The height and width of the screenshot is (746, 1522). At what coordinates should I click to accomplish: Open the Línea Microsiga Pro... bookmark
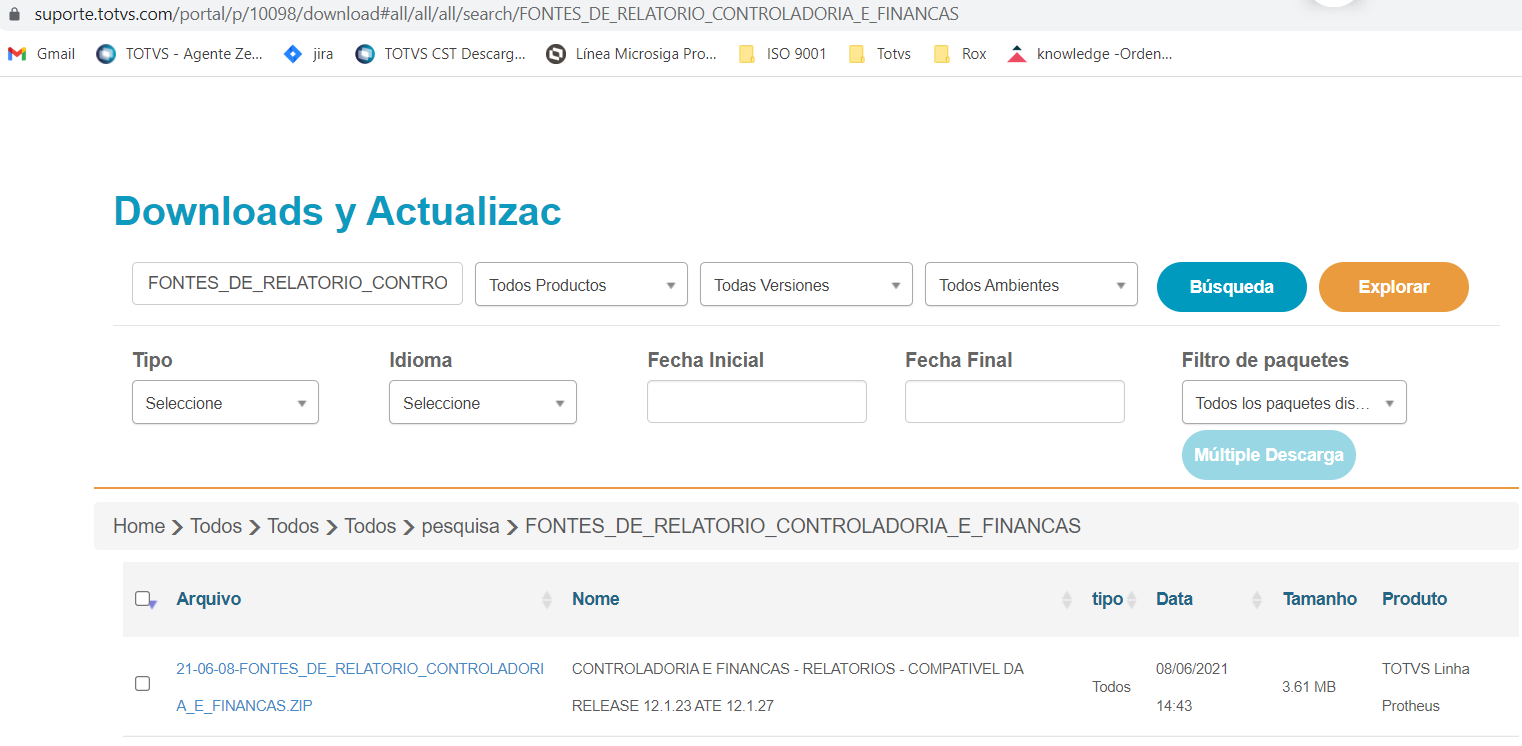(x=631, y=54)
